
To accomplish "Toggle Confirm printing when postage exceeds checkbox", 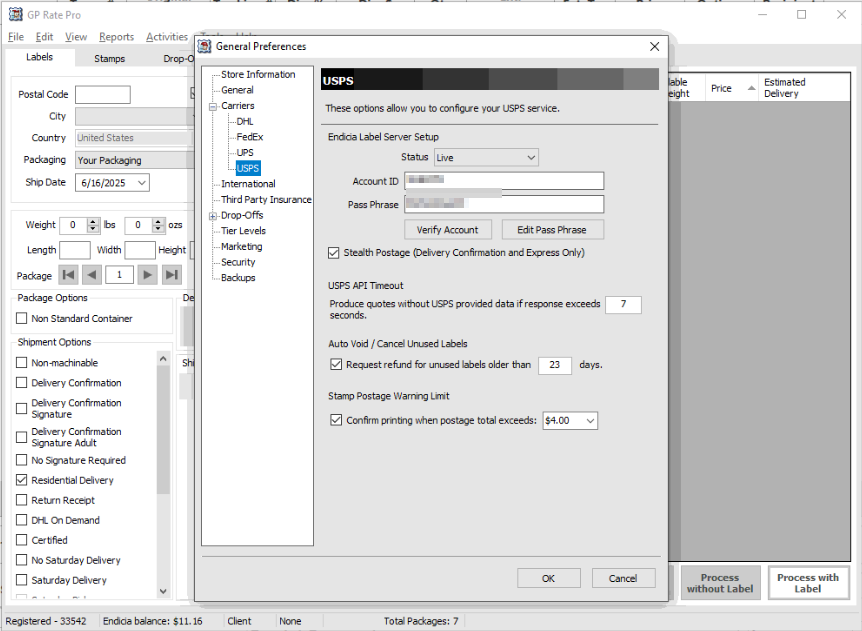I will point(336,420).
